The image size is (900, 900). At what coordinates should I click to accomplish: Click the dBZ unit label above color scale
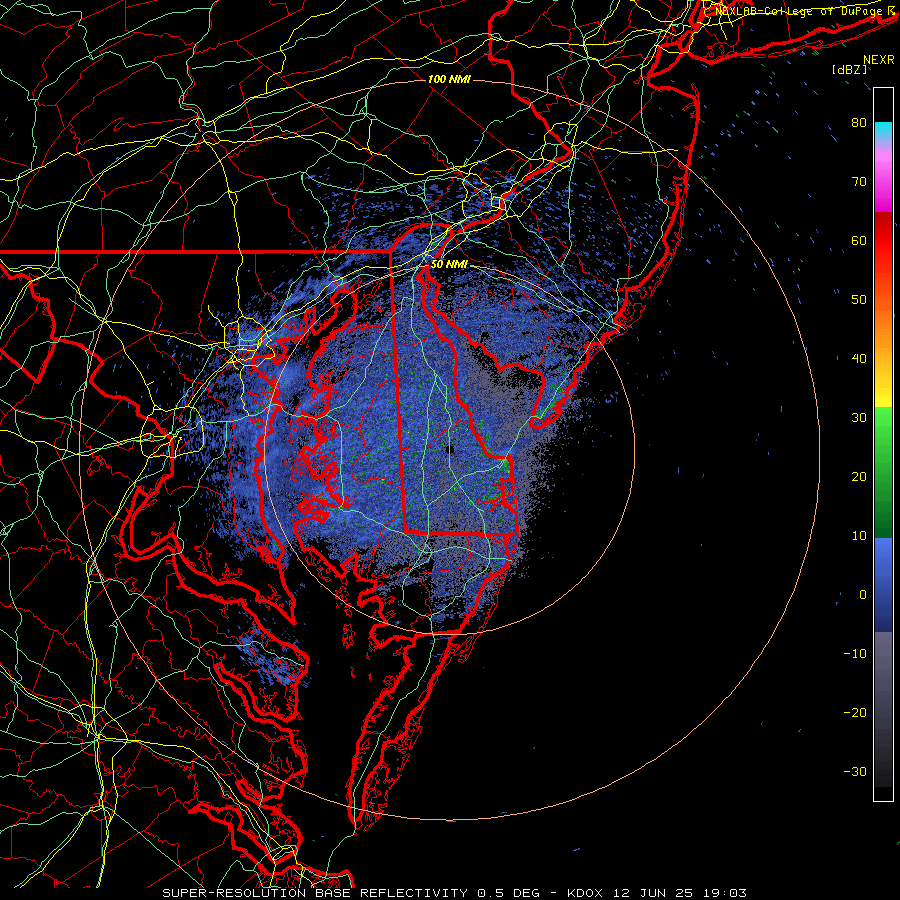click(x=849, y=70)
